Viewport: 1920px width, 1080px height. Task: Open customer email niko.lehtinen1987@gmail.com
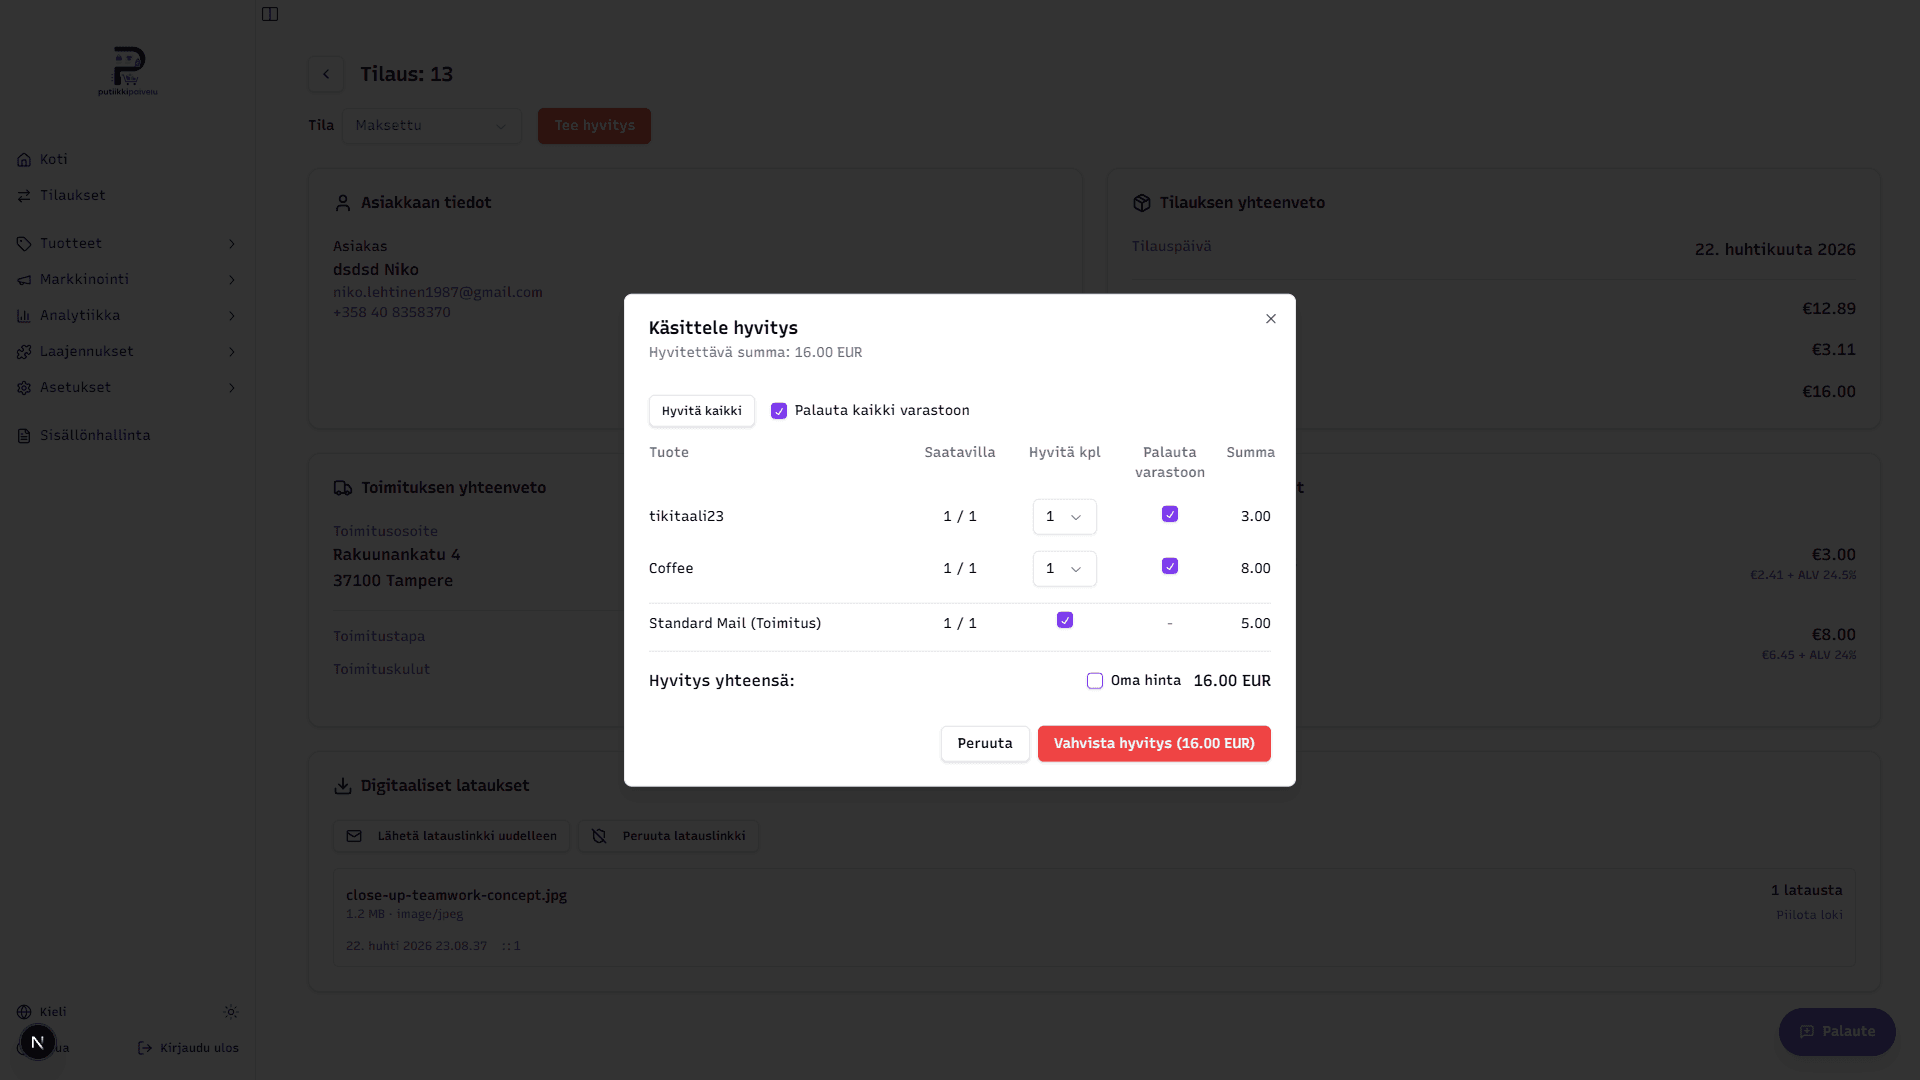(438, 293)
